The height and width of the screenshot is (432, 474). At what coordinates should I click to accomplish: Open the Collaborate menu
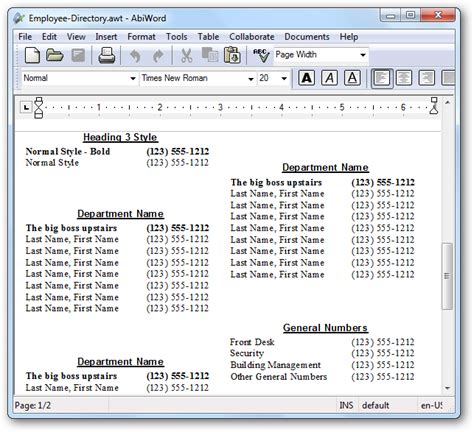(252, 37)
